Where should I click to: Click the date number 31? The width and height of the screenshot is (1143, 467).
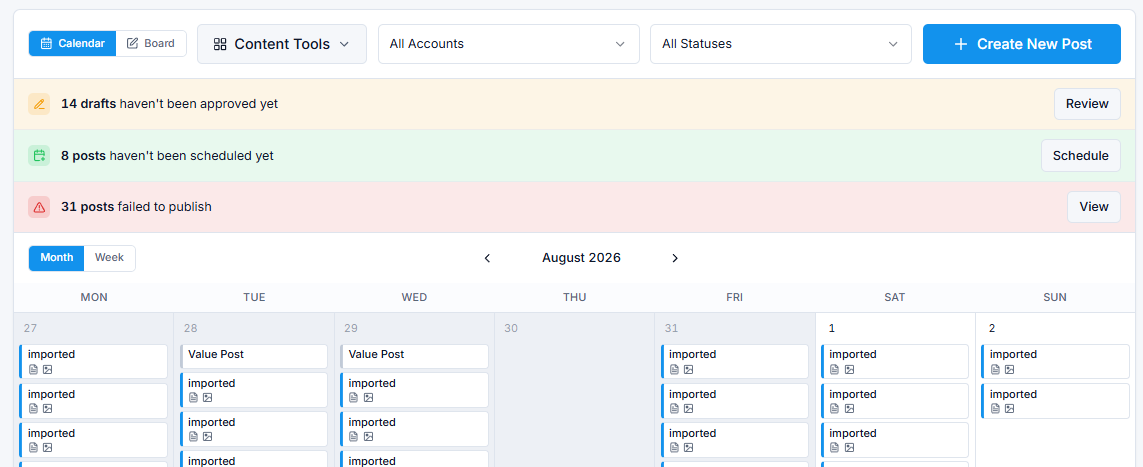671,329
